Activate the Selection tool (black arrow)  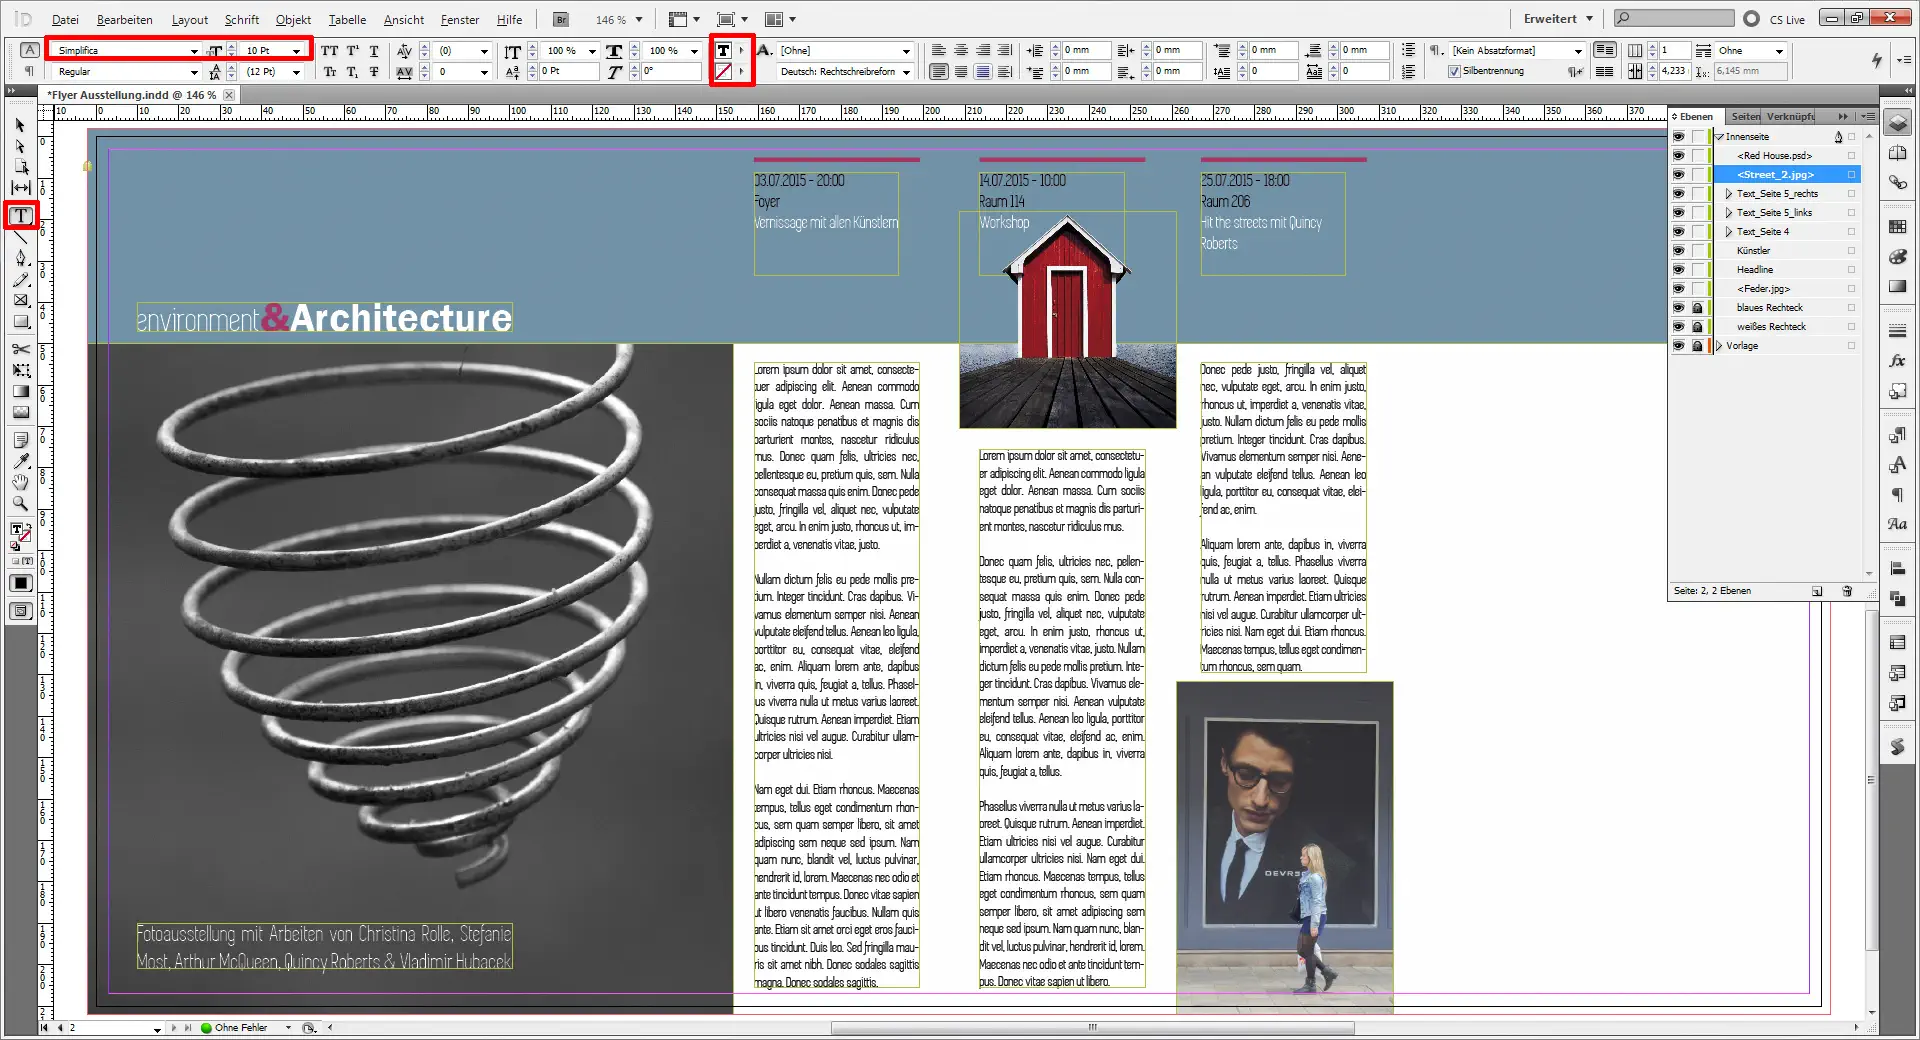click(x=18, y=125)
